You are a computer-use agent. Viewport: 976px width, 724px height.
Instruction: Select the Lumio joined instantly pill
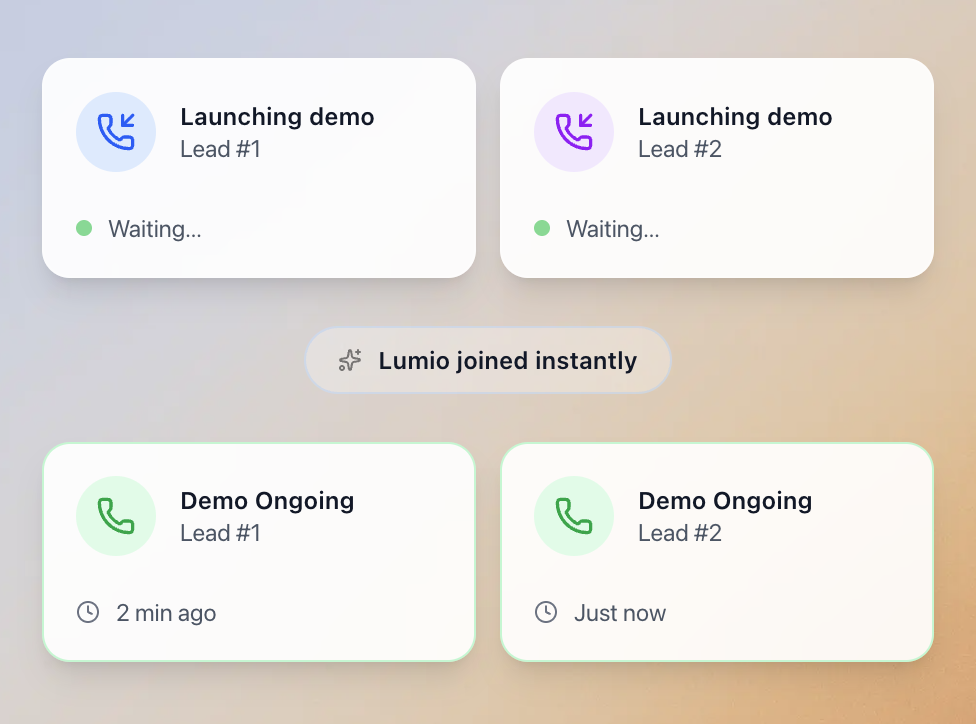[x=488, y=360]
